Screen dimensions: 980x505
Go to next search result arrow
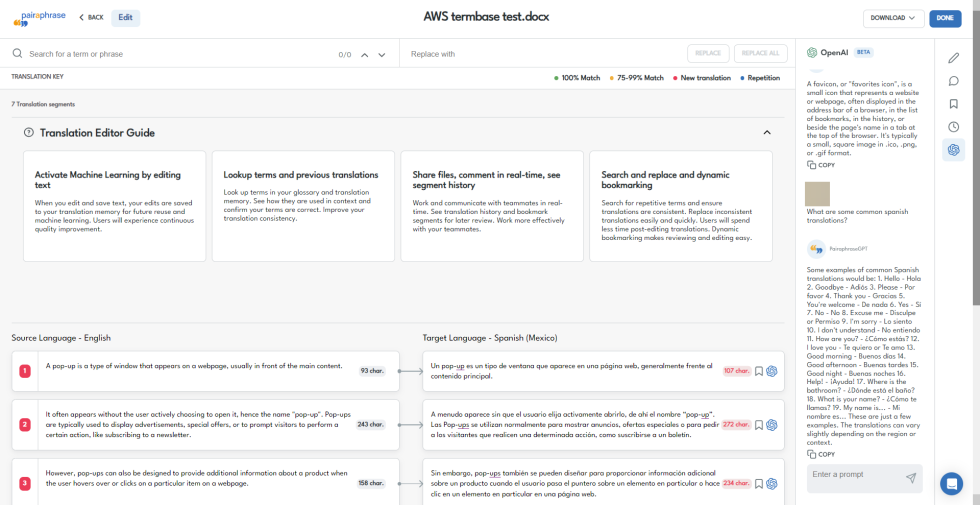point(382,55)
